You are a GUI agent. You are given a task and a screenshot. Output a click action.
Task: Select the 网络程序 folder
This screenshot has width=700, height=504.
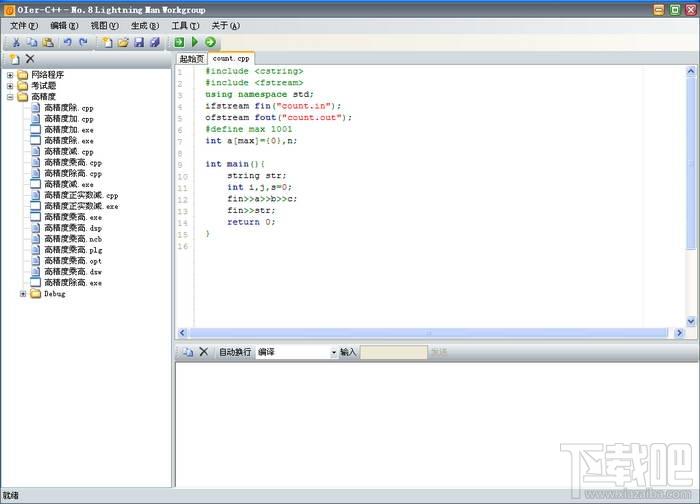click(47, 75)
